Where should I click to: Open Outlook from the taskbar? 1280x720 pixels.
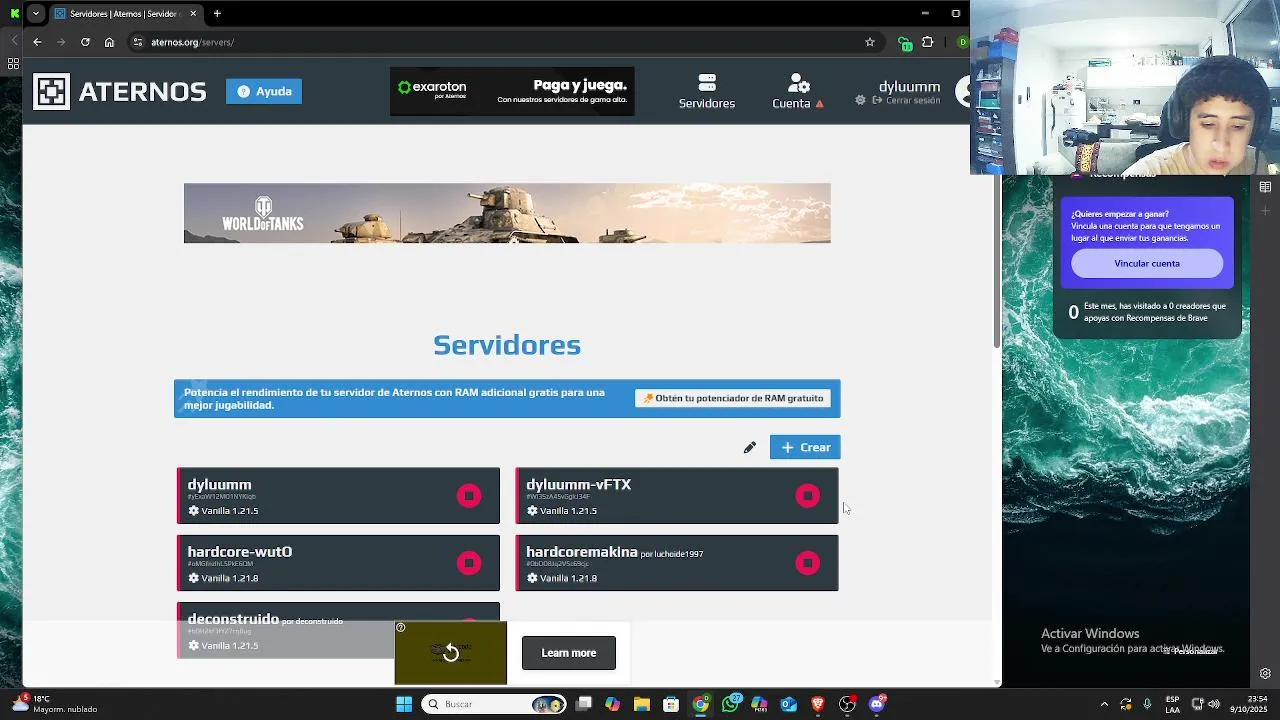[x=789, y=704]
